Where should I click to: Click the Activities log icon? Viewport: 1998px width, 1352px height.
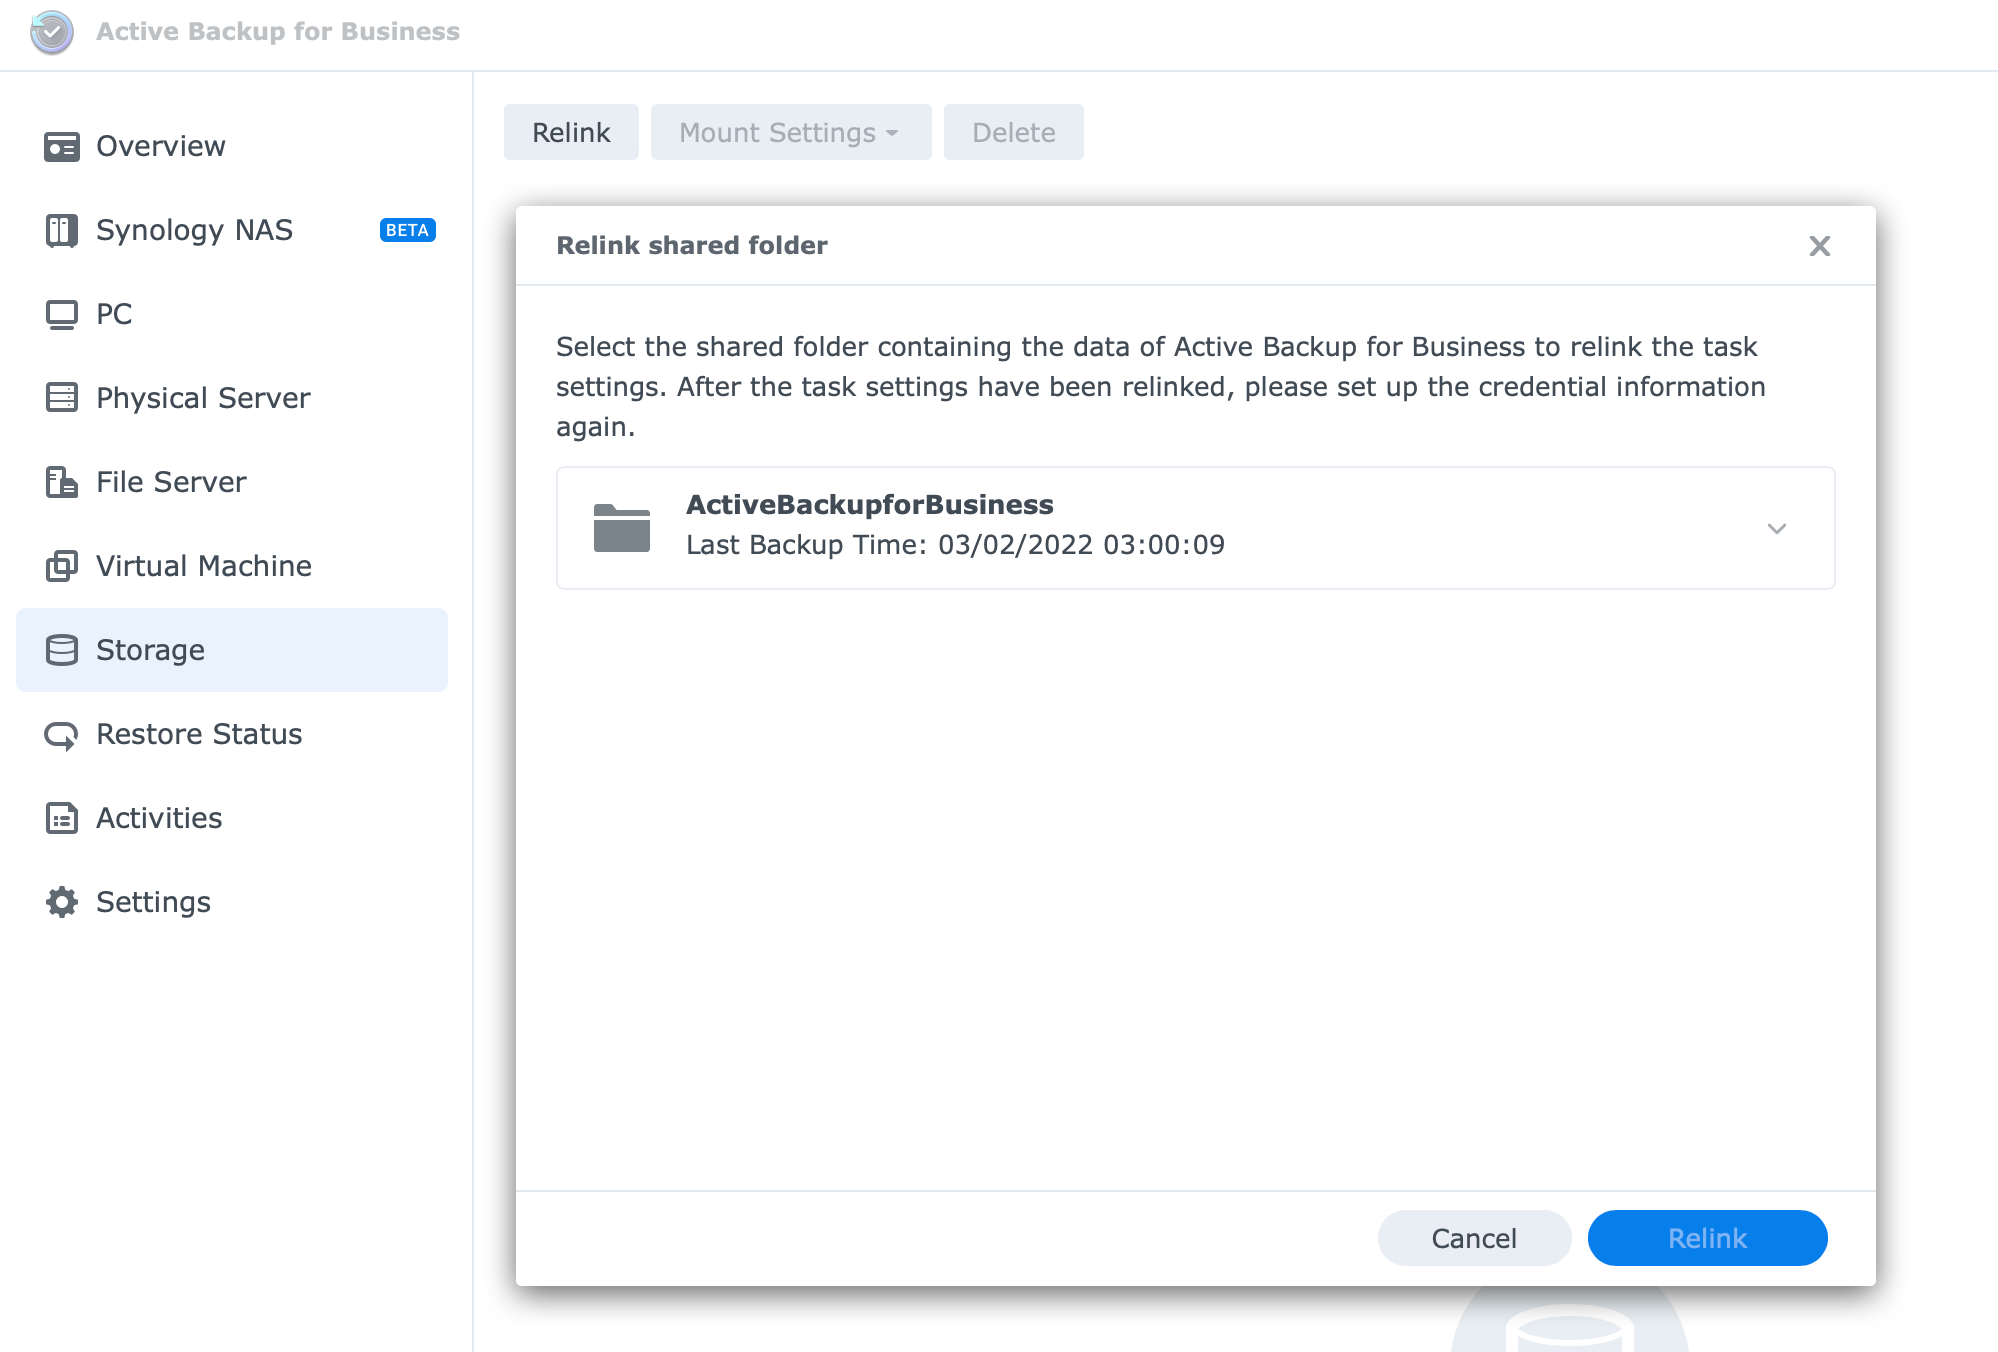pyautogui.click(x=62, y=818)
